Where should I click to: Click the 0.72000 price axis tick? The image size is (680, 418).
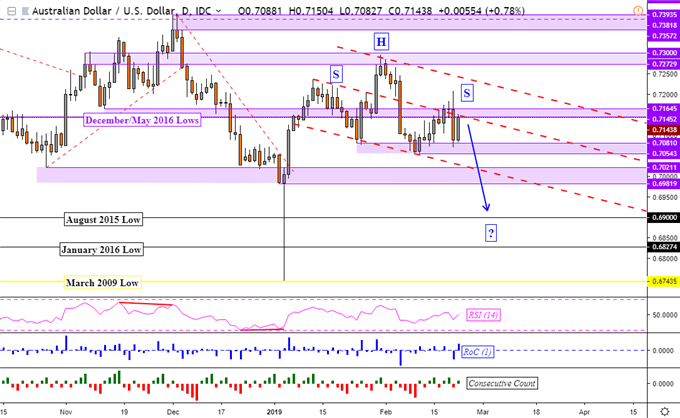pyautogui.click(x=664, y=95)
